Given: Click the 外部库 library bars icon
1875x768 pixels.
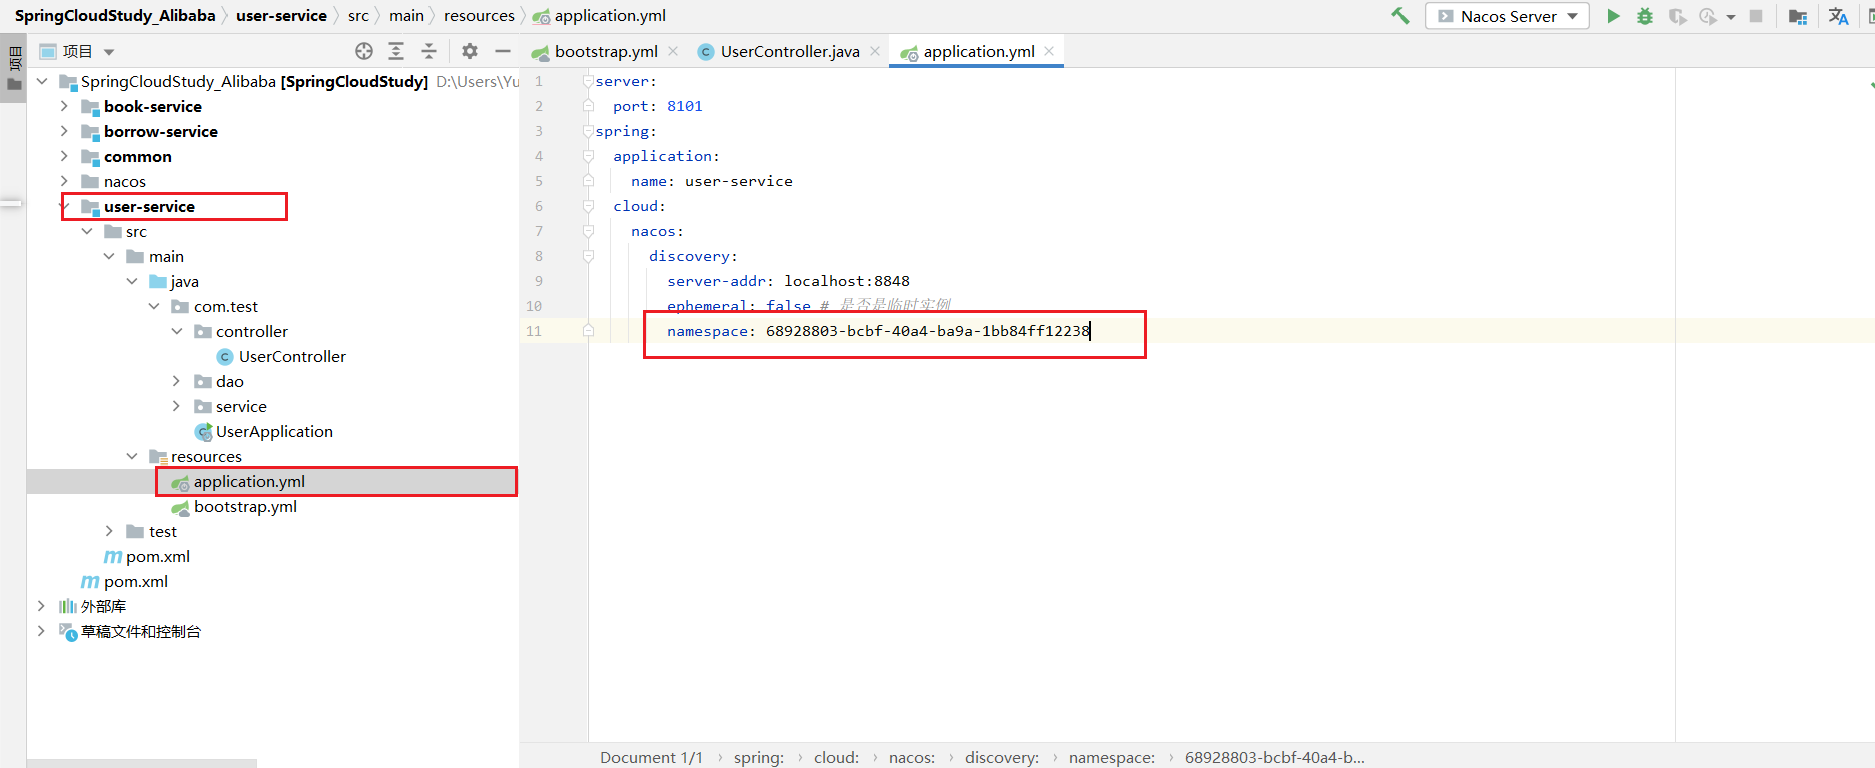Looking at the screenshot, I should [x=68, y=607].
